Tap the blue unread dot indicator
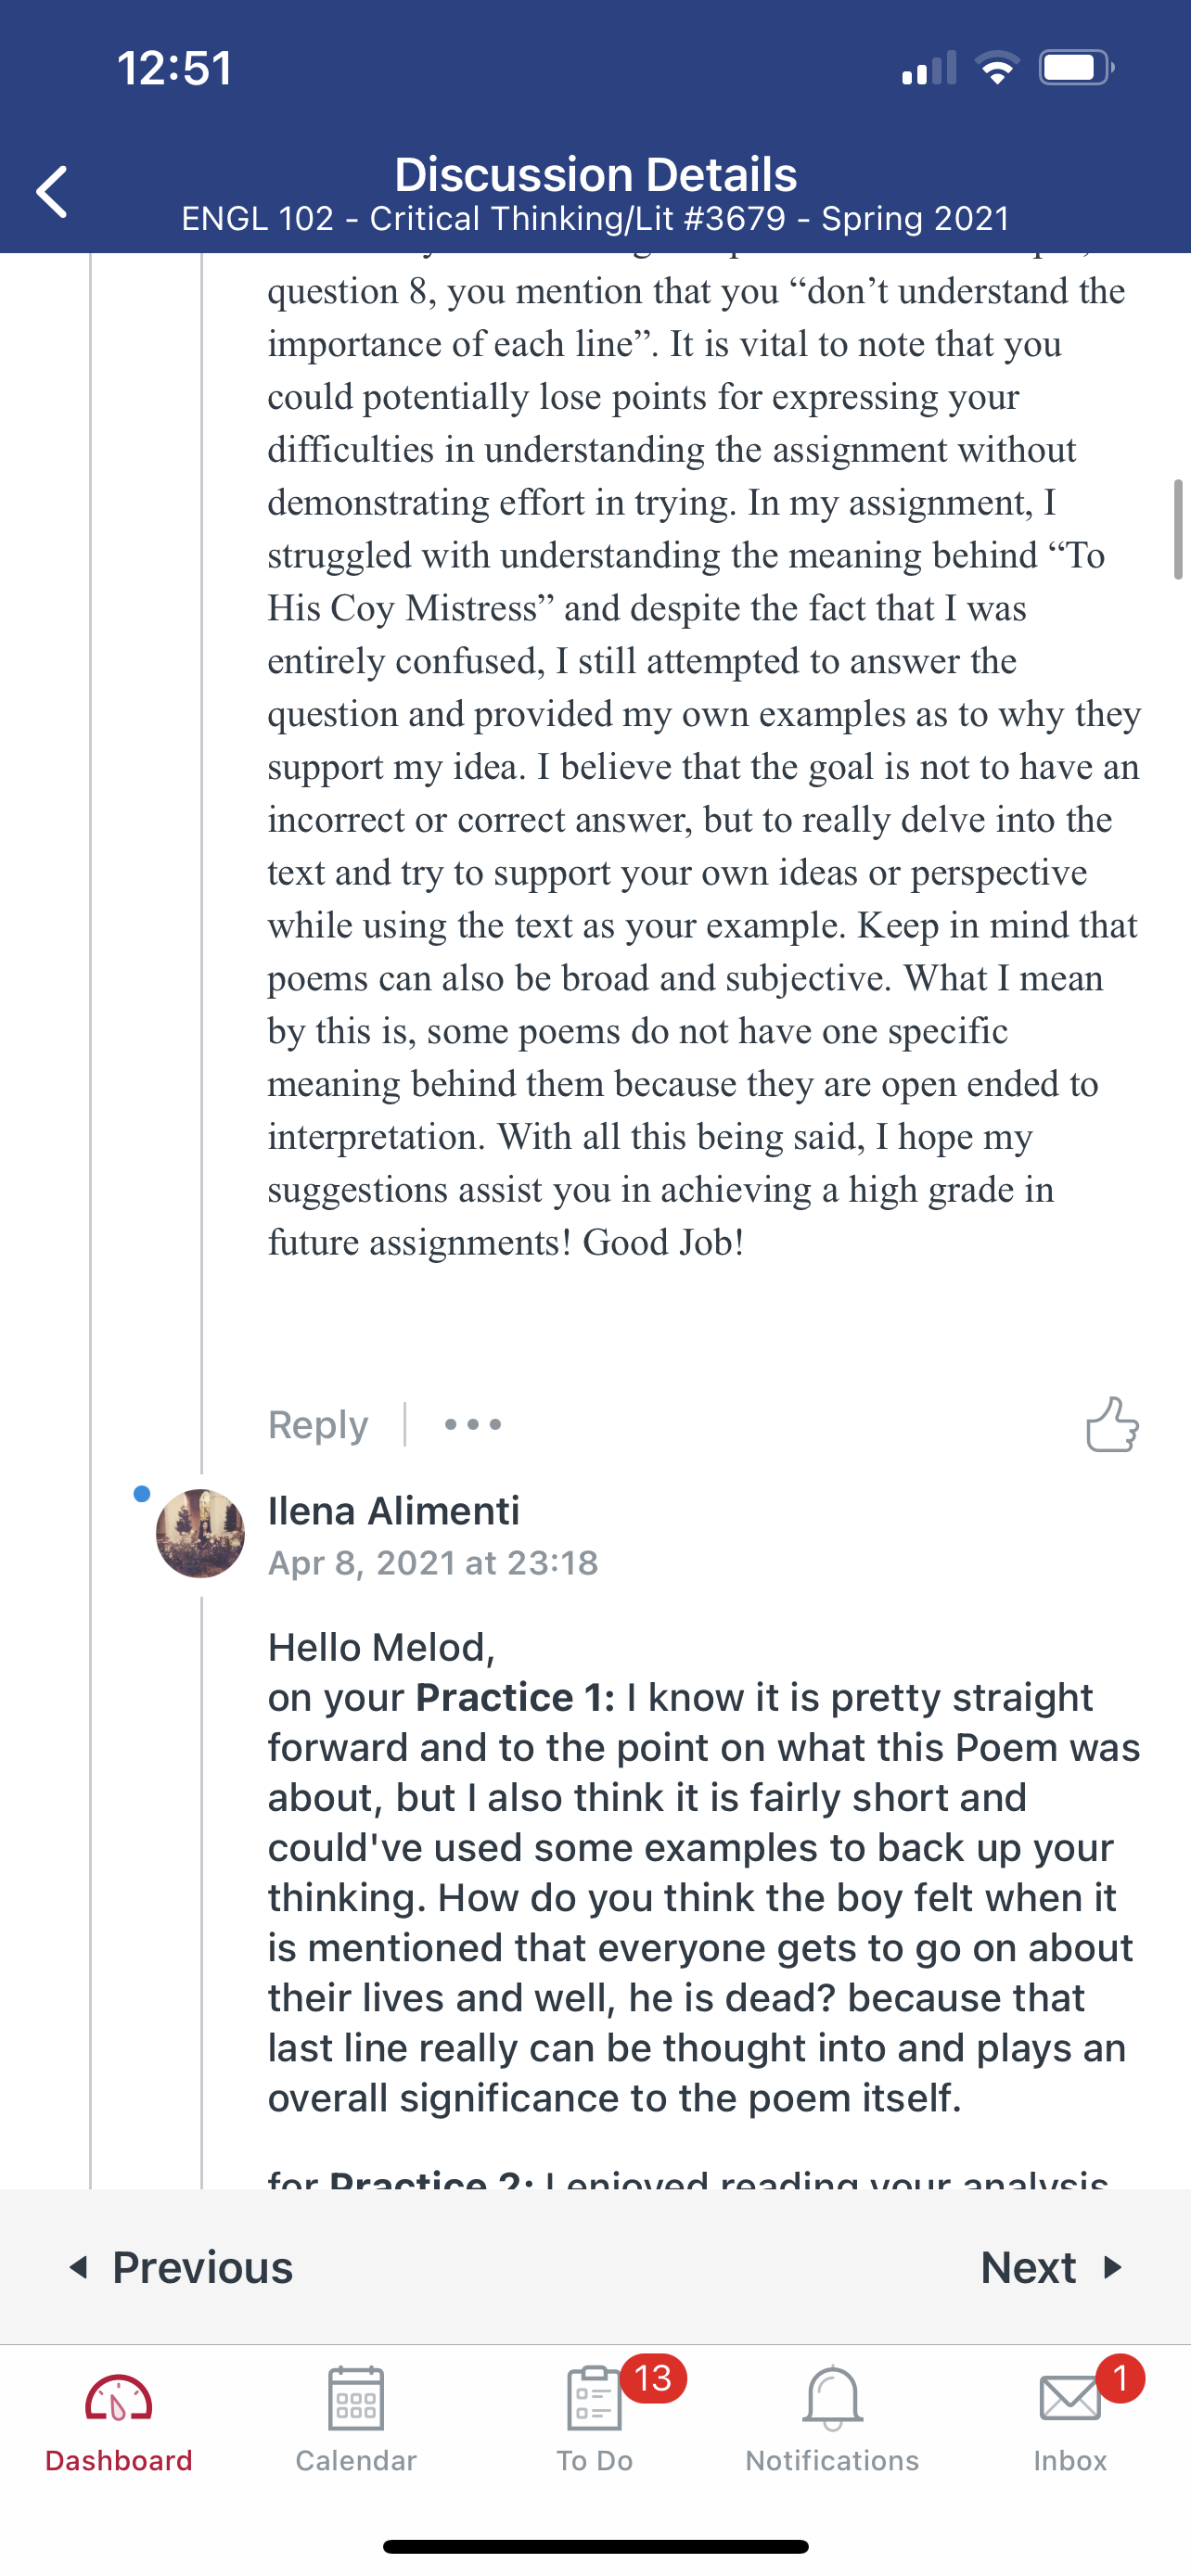Screen dimensions: 1191x2576 (142, 1494)
